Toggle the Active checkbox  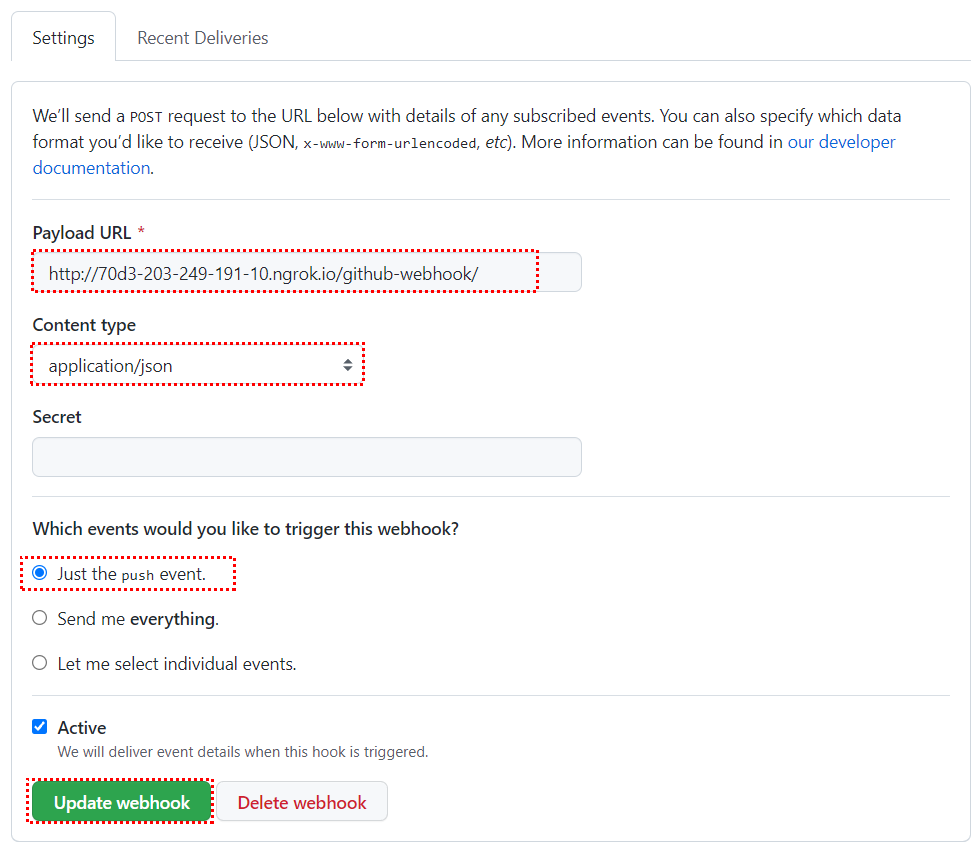click(40, 726)
